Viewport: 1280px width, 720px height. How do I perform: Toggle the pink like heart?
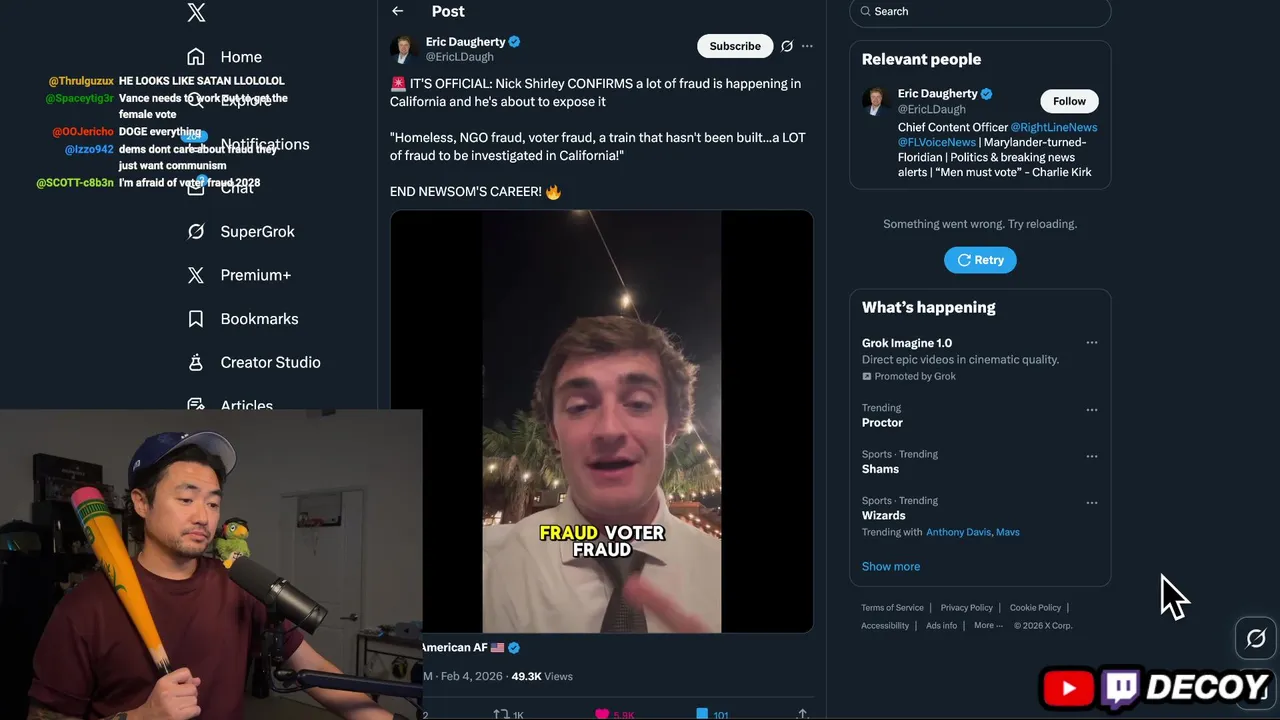602,714
